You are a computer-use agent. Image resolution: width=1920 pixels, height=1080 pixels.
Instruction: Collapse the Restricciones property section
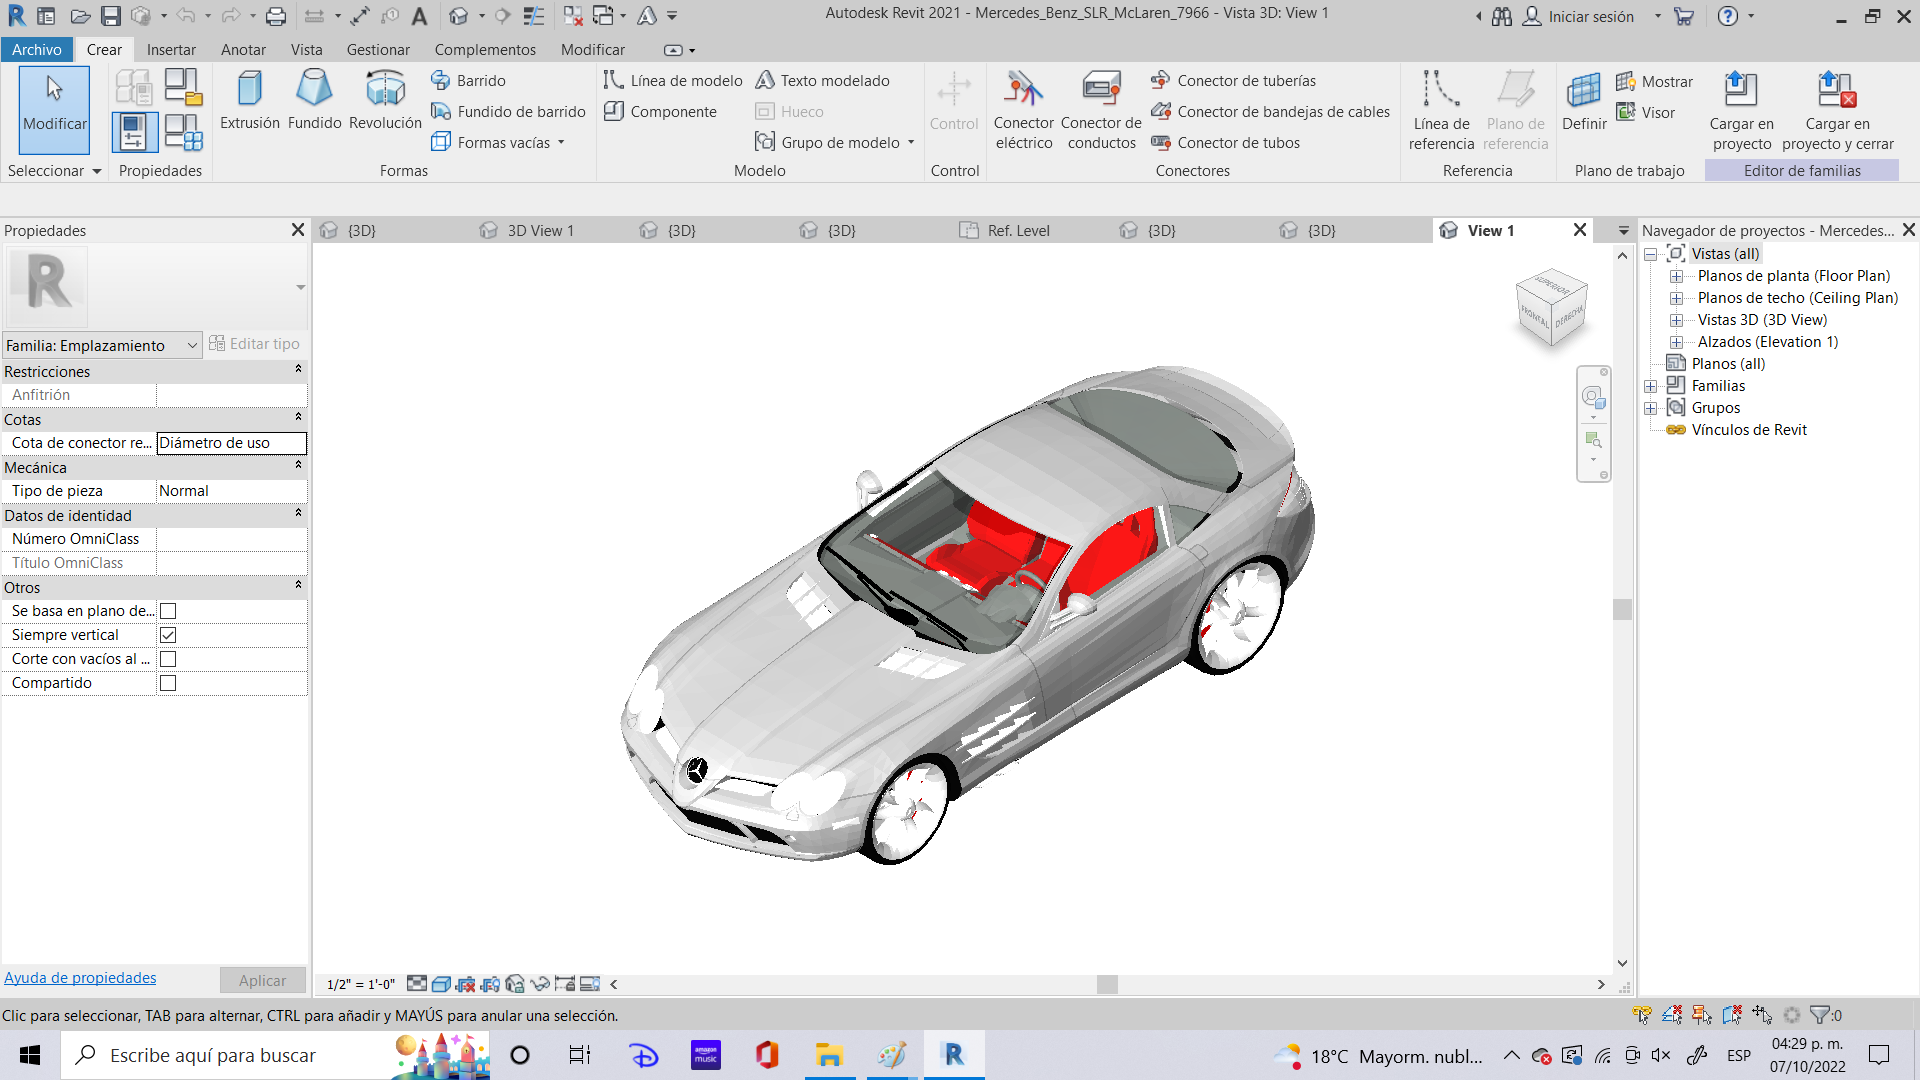click(298, 370)
